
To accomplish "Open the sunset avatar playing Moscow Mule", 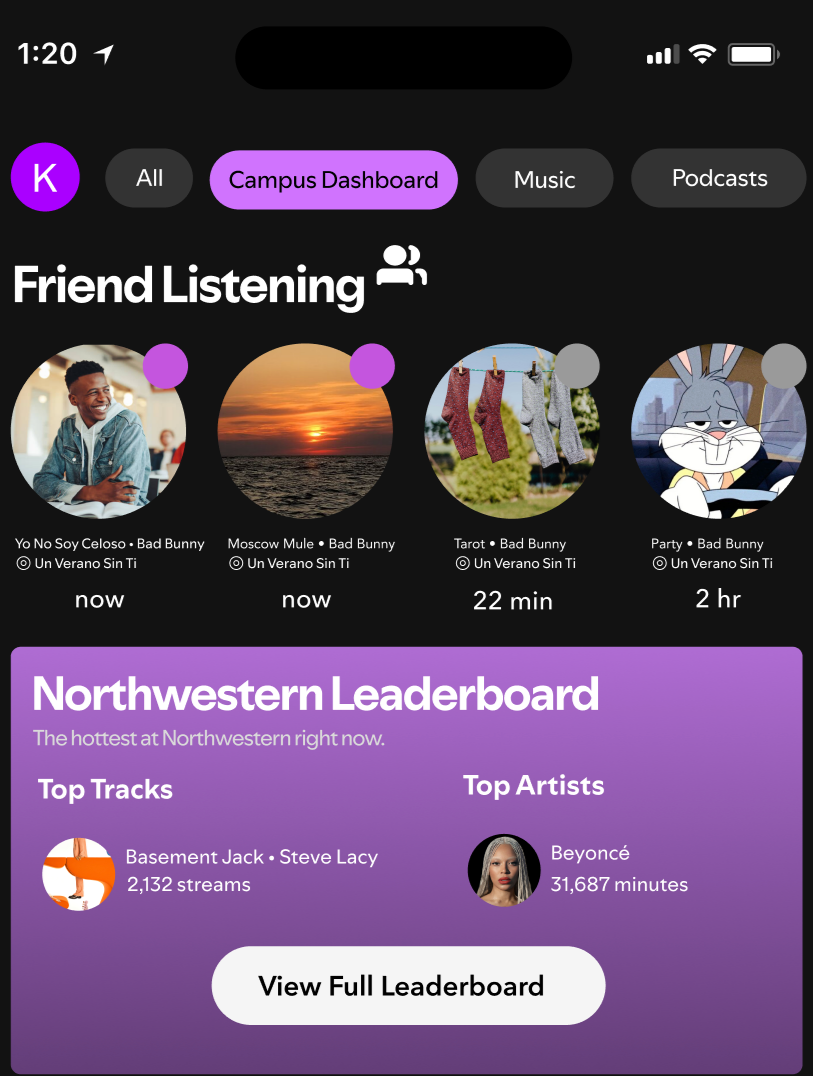I will coord(305,431).
